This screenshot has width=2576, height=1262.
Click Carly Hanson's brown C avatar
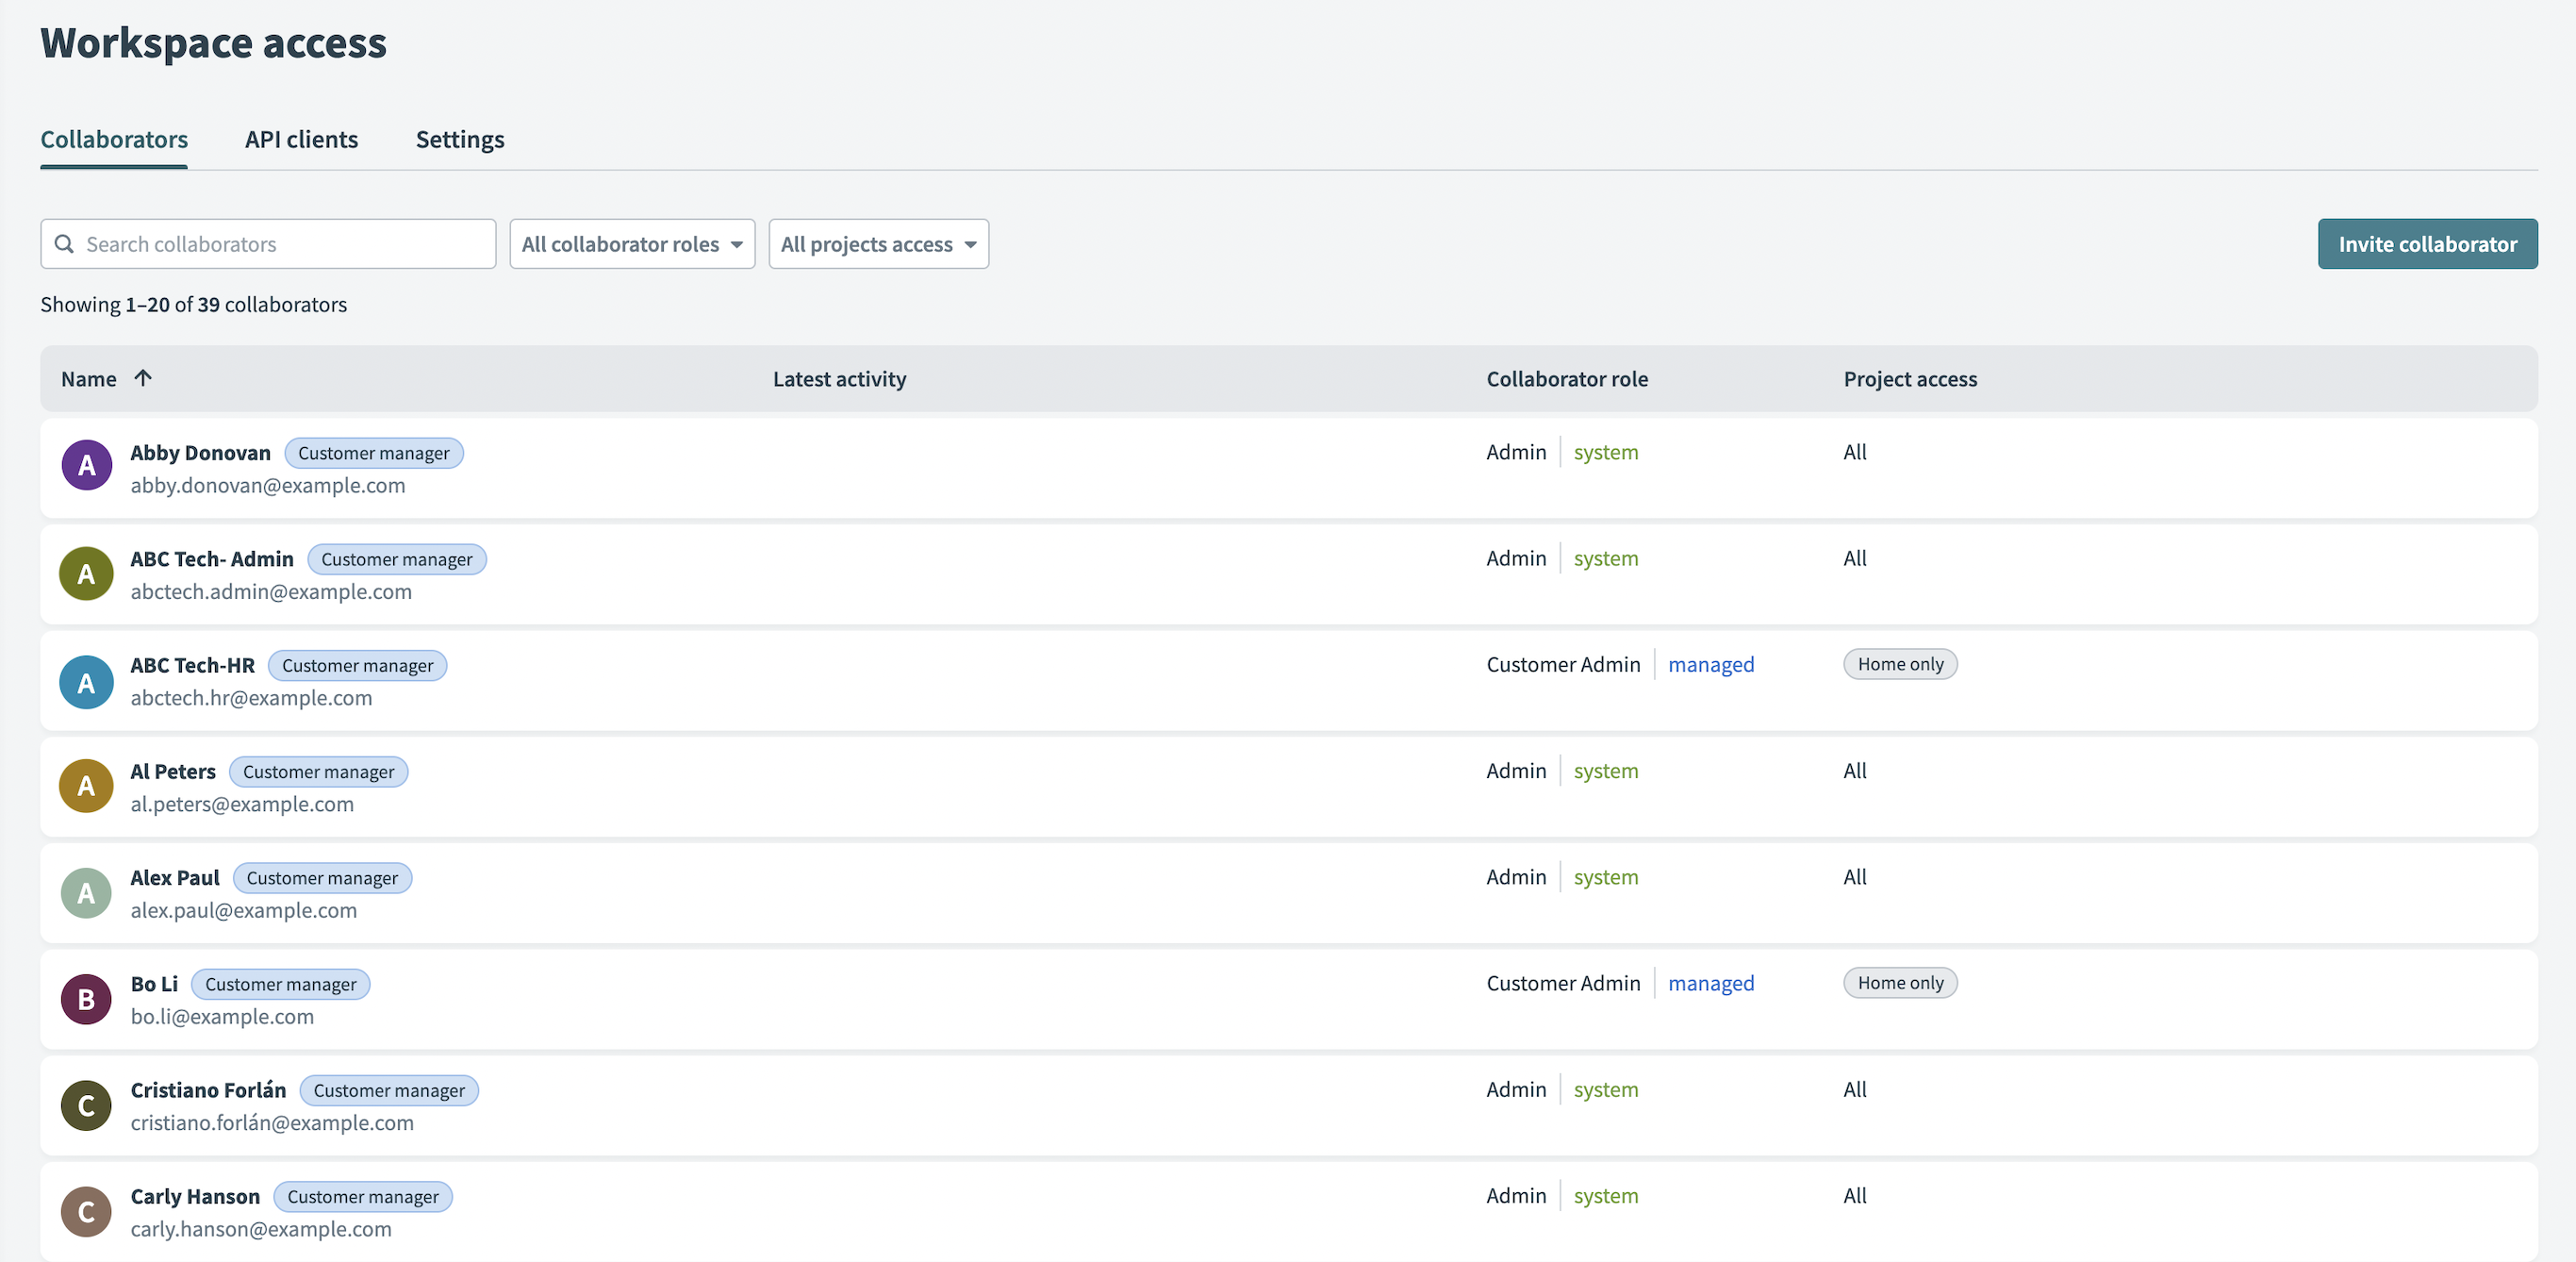click(x=87, y=1212)
